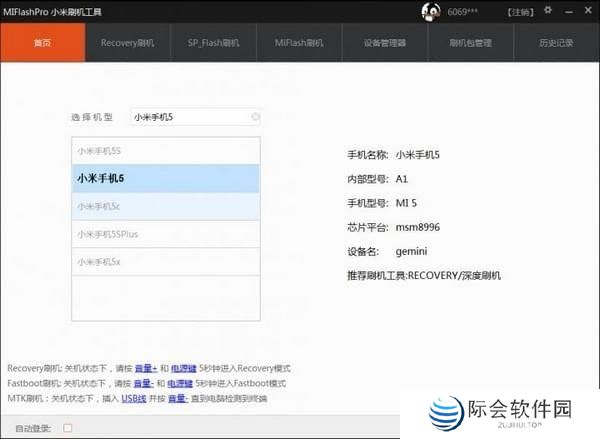Click 音量+ link in Recovery hint

pos(146,368)
